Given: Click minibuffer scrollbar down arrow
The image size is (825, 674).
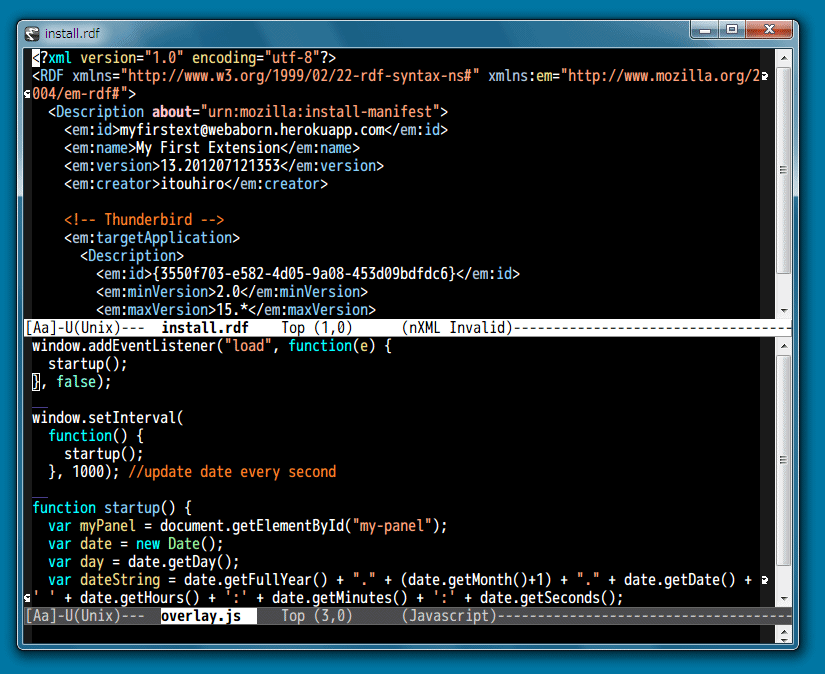Looking at the screenshot, I should coord(784,640).
